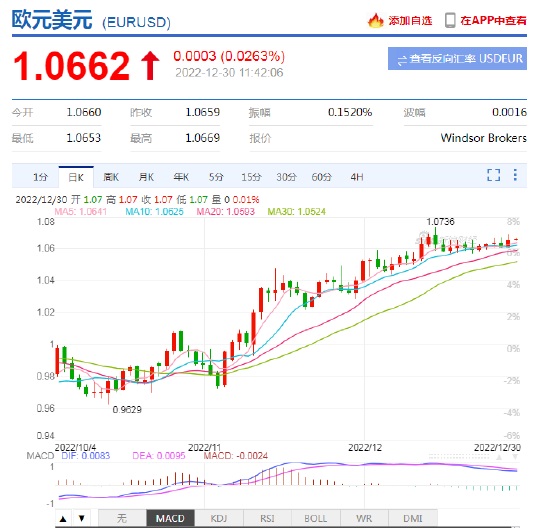The image size is (550, 528).
Task: Click the DEA: 0.0095 value
Action: click(159, 456)
